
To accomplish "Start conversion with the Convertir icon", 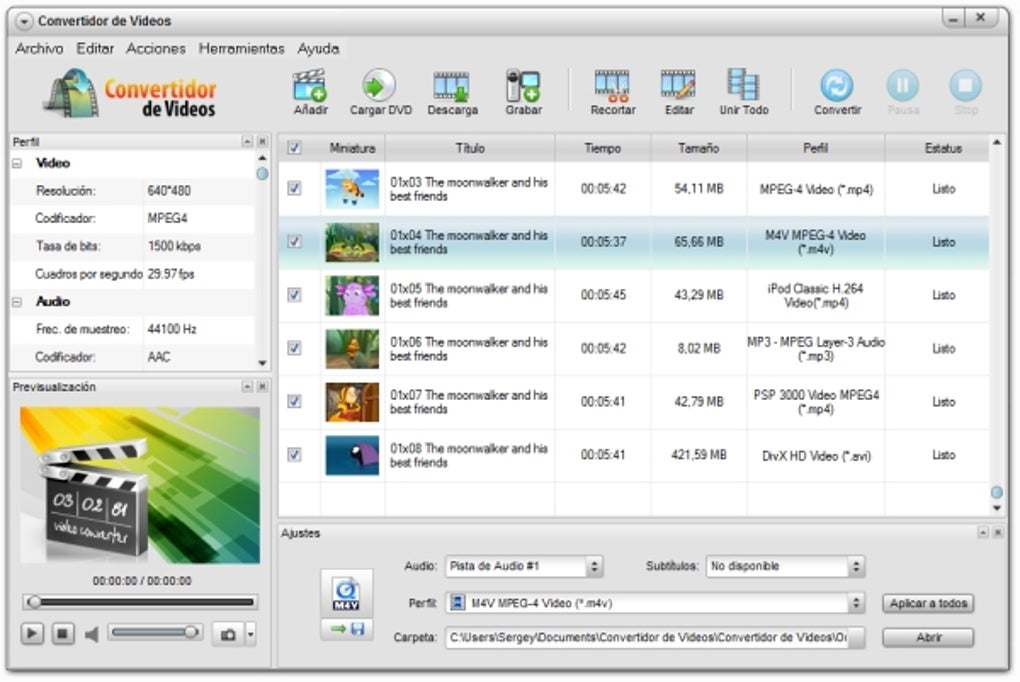I will pyautogui.click(x=837, y=85).
